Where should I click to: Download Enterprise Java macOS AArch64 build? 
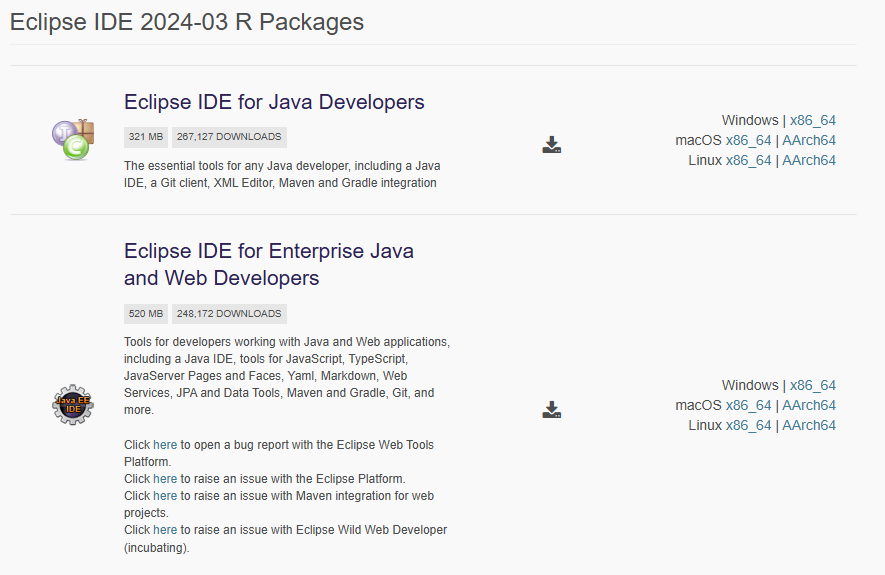pyautogui.click(x=808, y=405)
